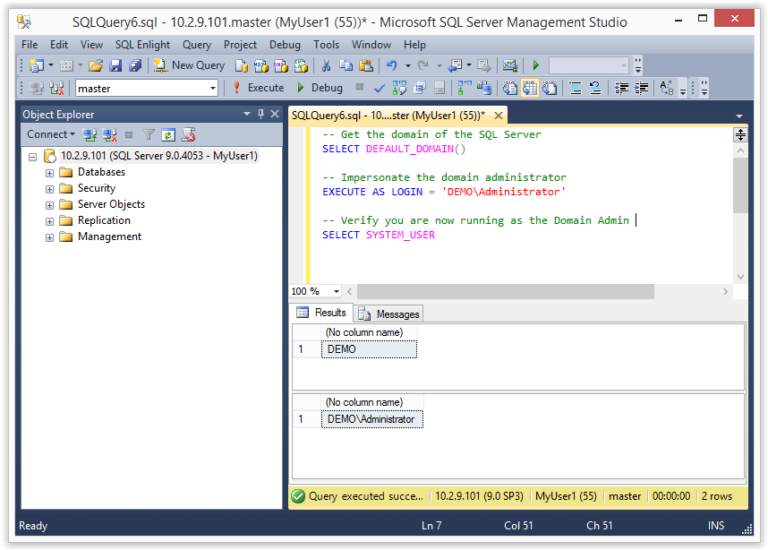
Task: Expand the Replication folder node
Action: [x=49, y=221]
